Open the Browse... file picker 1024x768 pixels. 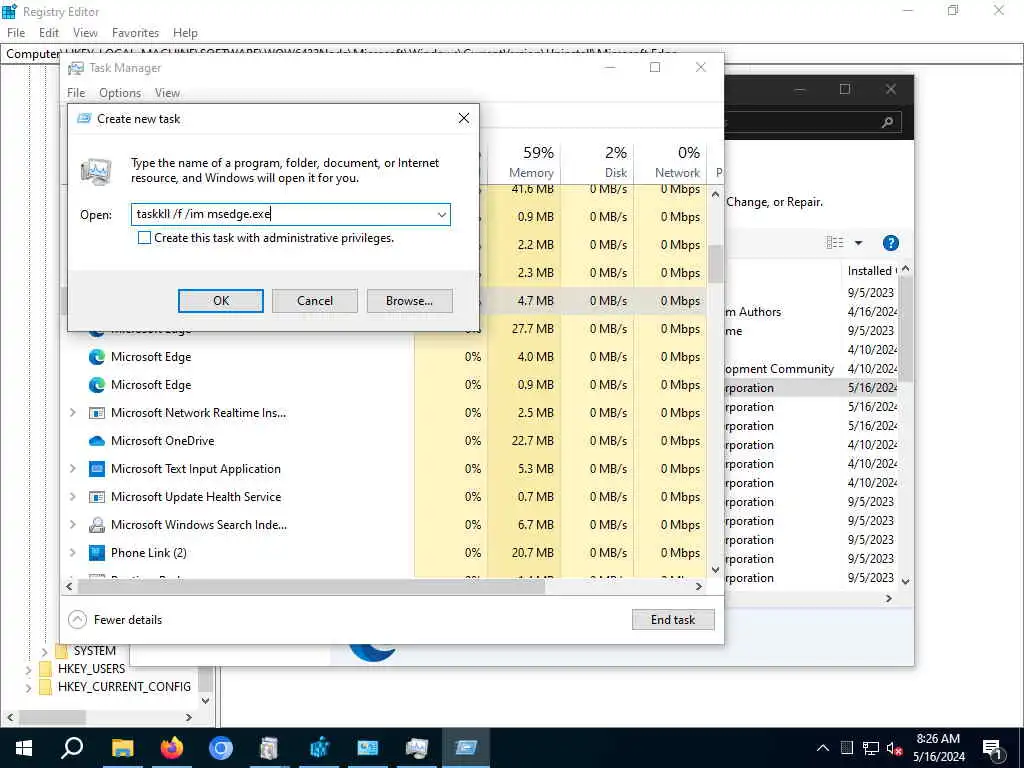409,301
